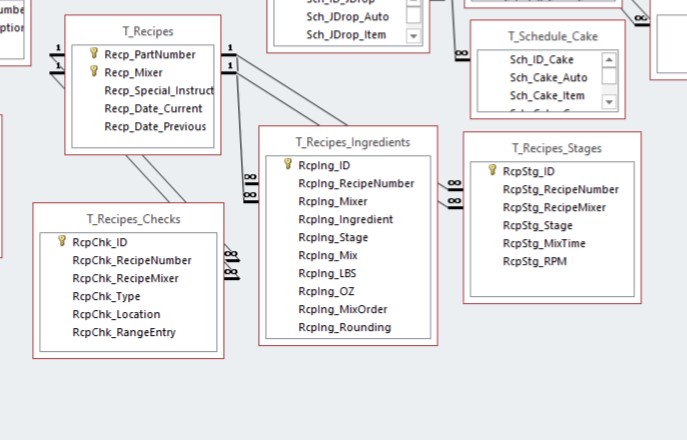Select the Sch_JDrop_Auto field
The height and width of the screenshot is (440, 687).
tap(347, 17)
